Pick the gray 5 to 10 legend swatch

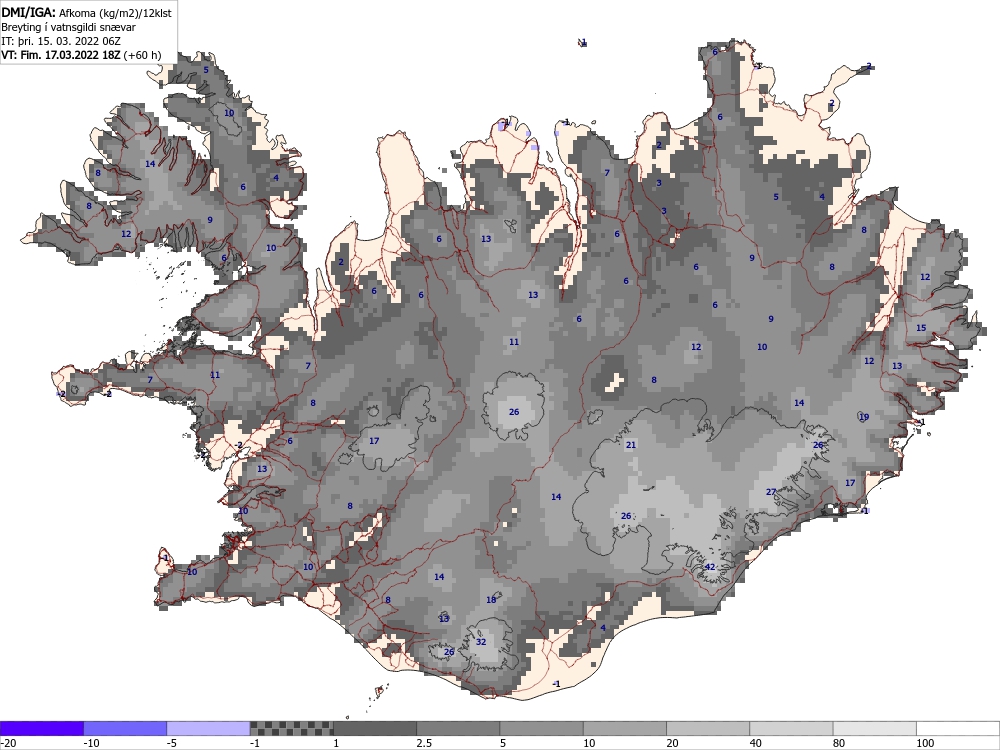point(541,728)
